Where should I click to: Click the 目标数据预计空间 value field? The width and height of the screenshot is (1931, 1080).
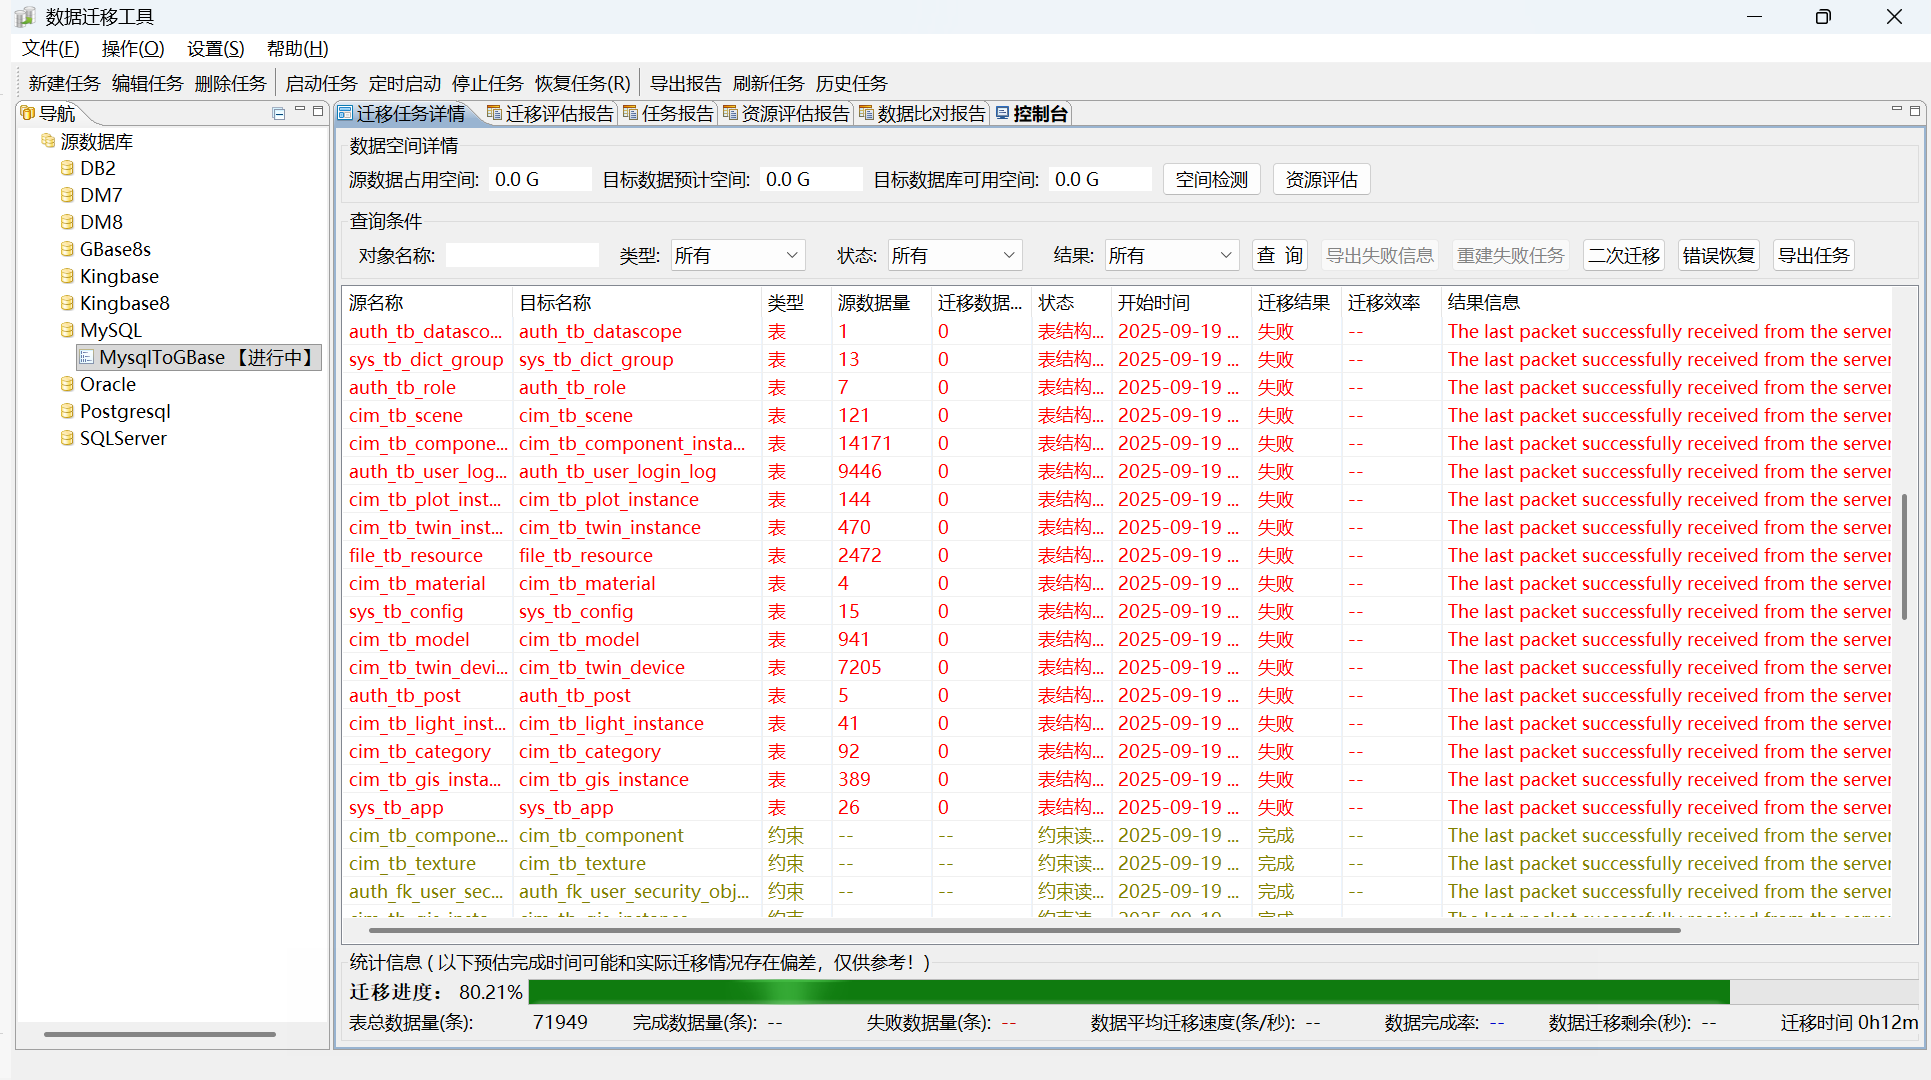tap(811, 180)
